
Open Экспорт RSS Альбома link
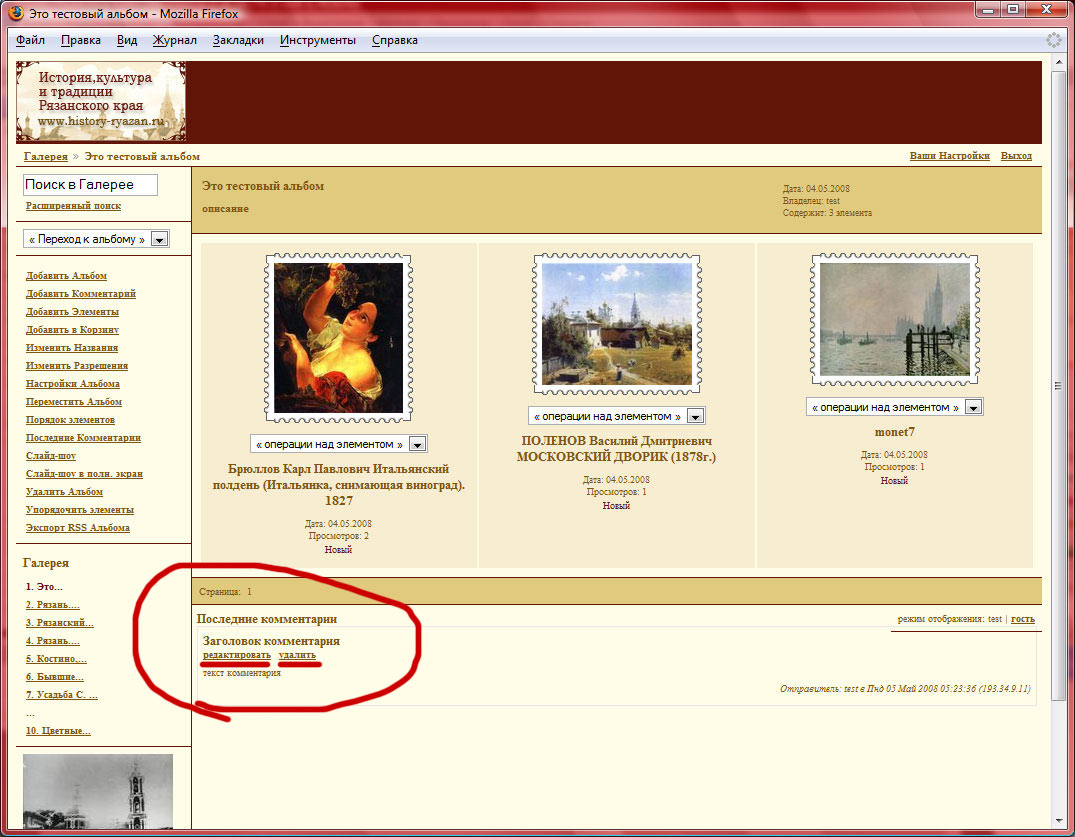[78, 528]
